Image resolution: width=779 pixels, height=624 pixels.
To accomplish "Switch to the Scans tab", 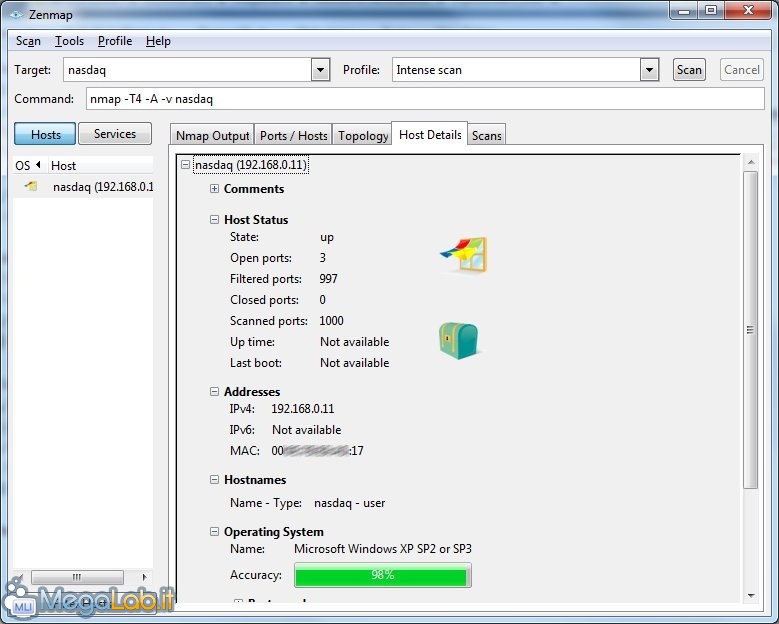I will pos(486,135).
